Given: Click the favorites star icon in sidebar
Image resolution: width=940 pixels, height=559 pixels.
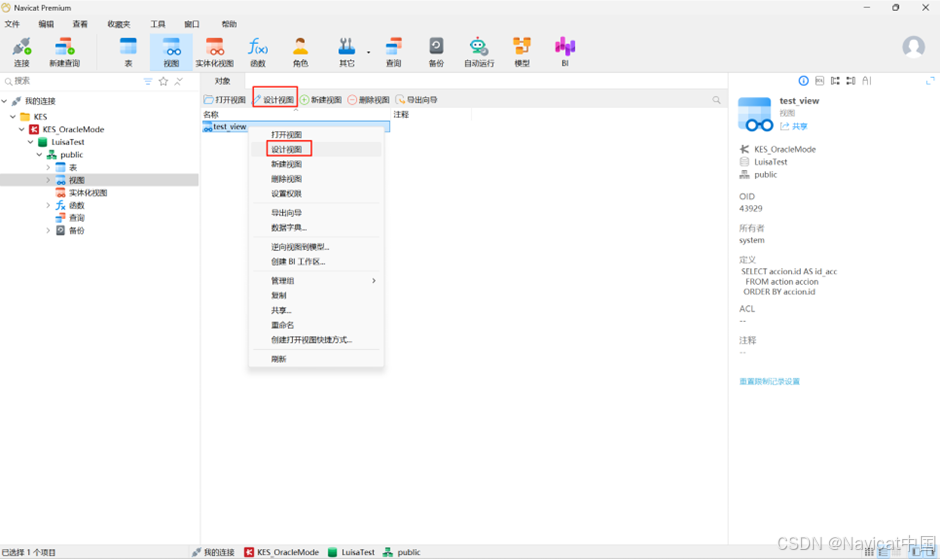Looking at the screenshot, I should tap(163, 82).
